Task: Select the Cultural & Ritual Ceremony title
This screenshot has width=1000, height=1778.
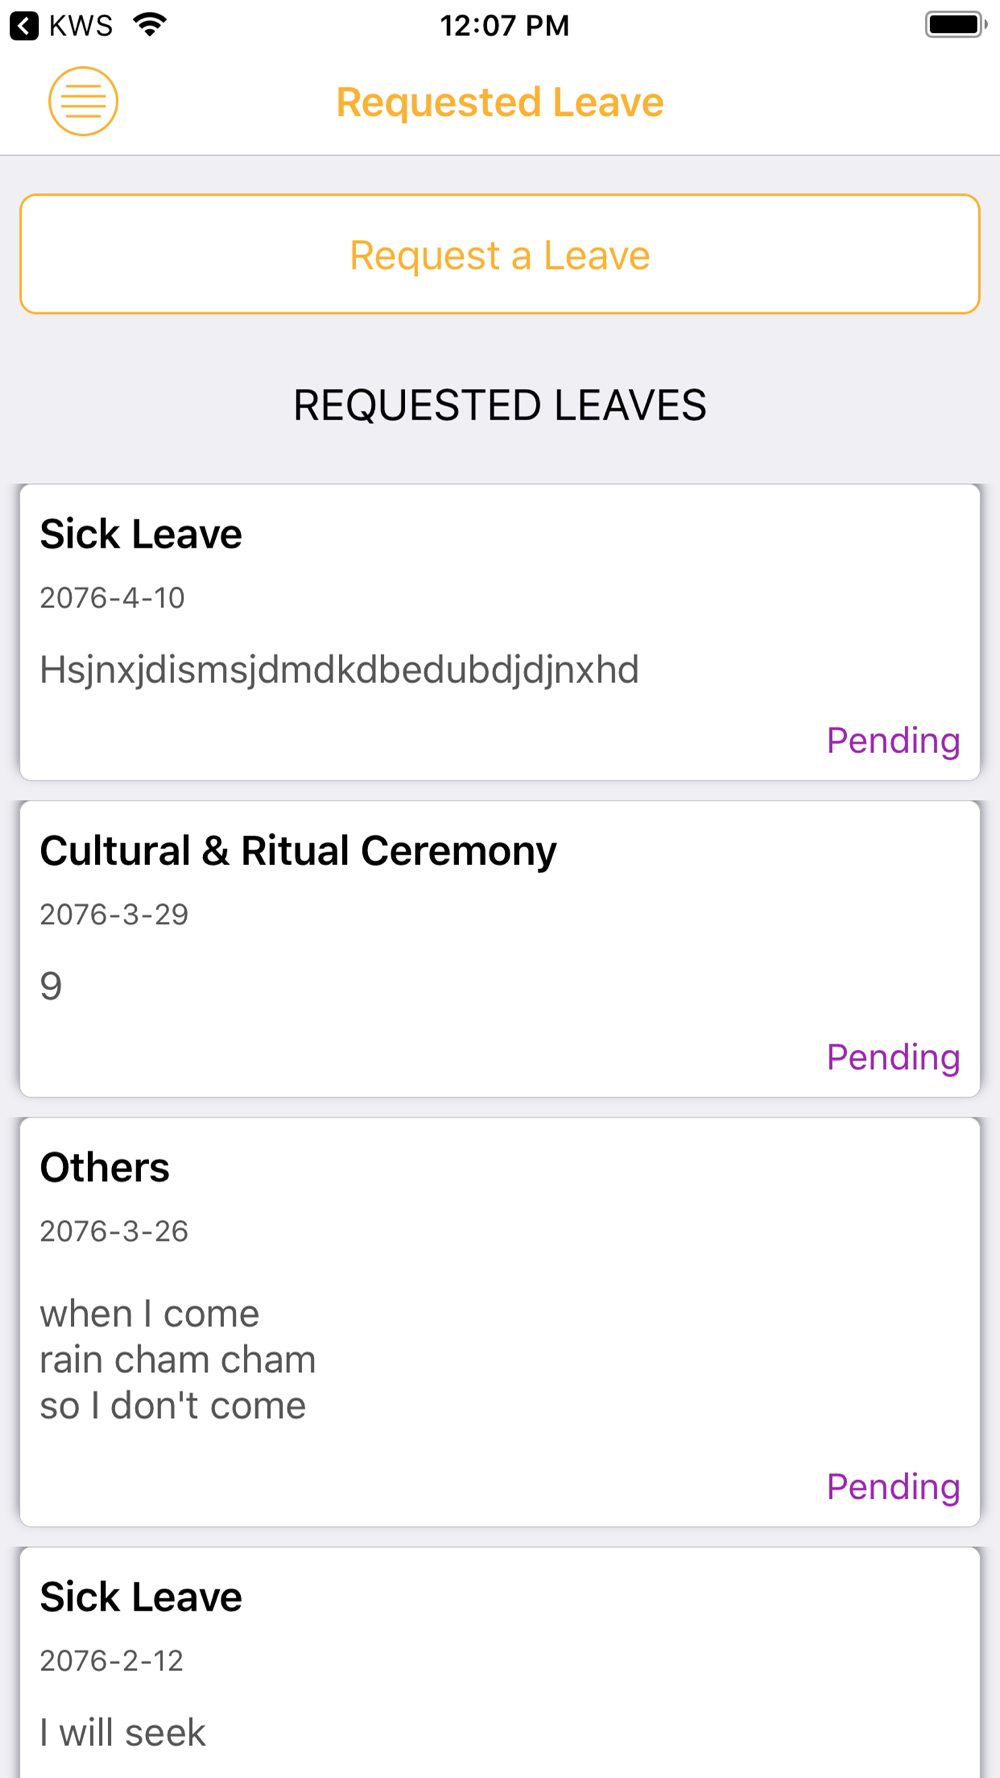Action: [298, 851]
